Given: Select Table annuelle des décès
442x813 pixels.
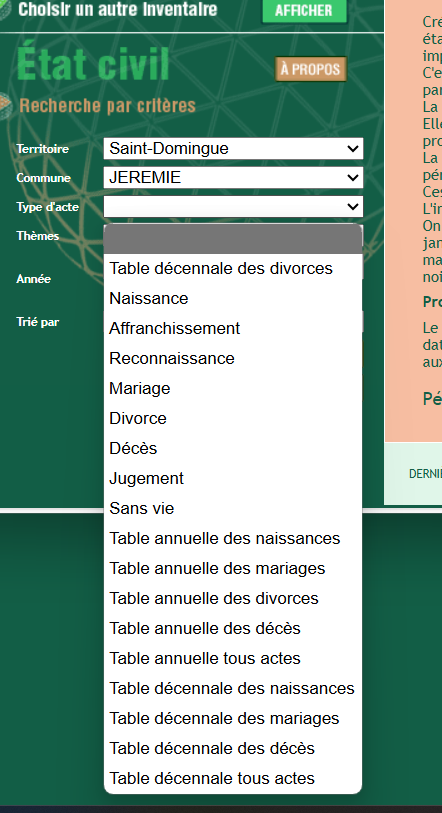Looking at the screenshot, I should point(233,629).
